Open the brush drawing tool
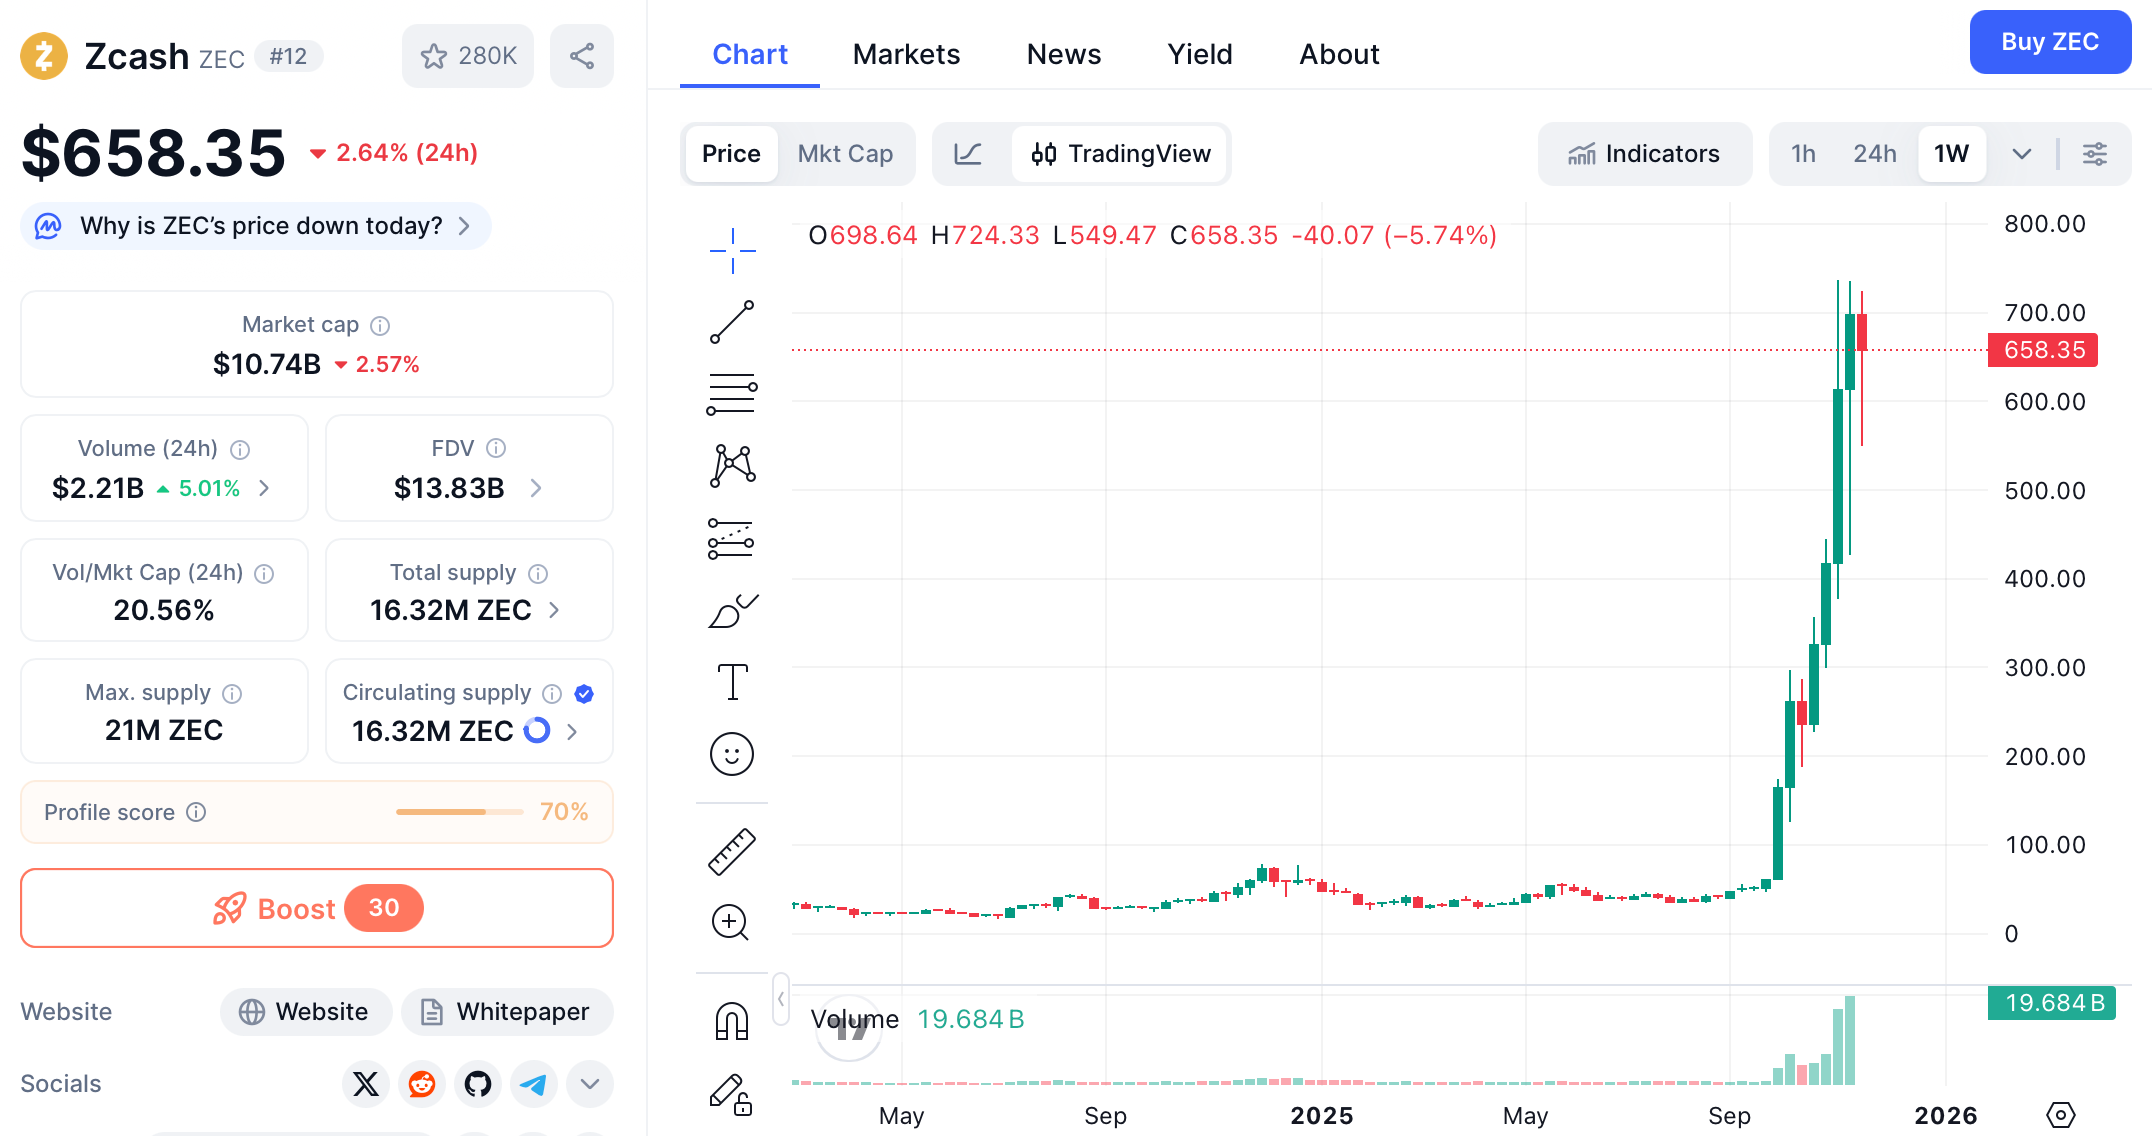Viewport: 2152px width, 1136px height. (x=733, y=611)
